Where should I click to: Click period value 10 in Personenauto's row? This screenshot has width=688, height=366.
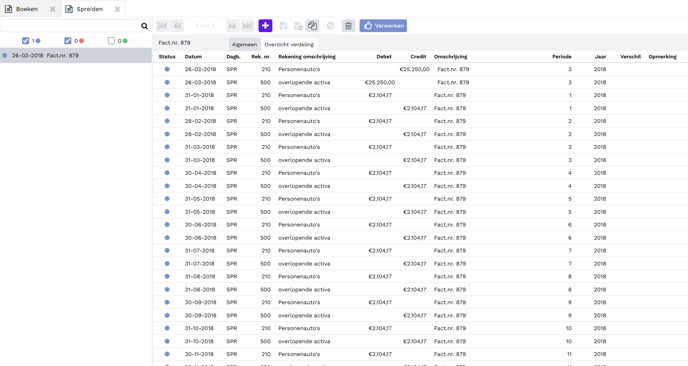click(569, 328)
